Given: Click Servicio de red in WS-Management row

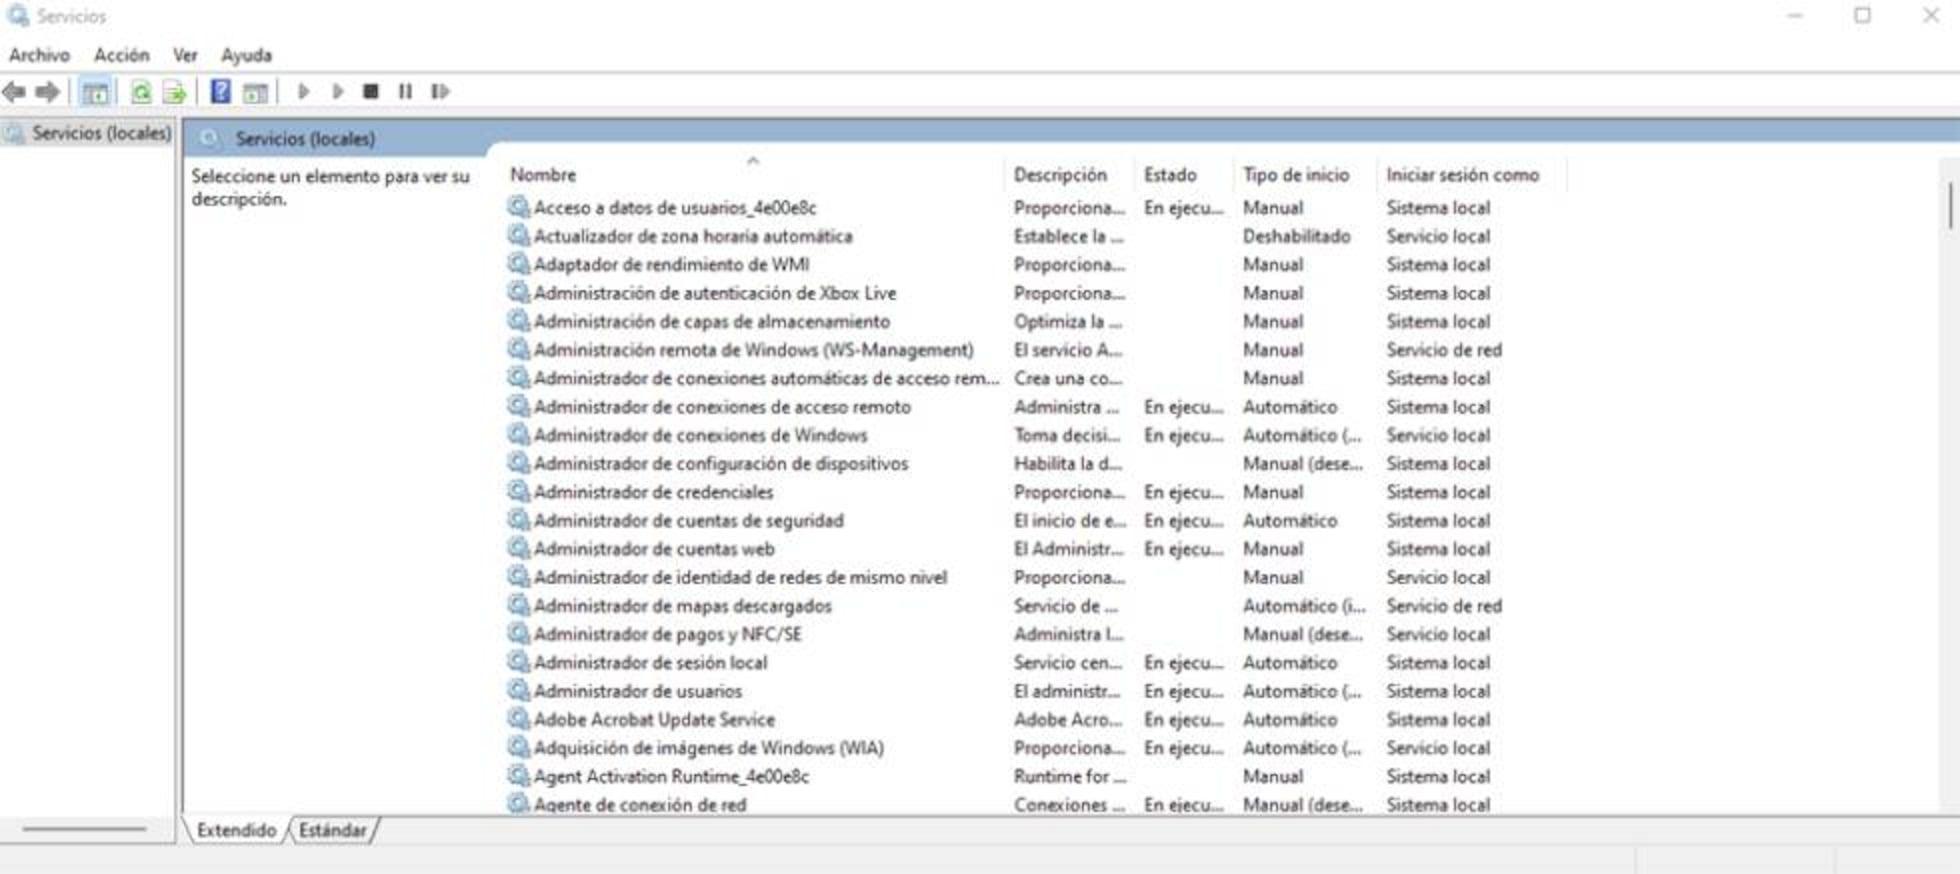Looking at the screenshot, I should pos(1444,350).
